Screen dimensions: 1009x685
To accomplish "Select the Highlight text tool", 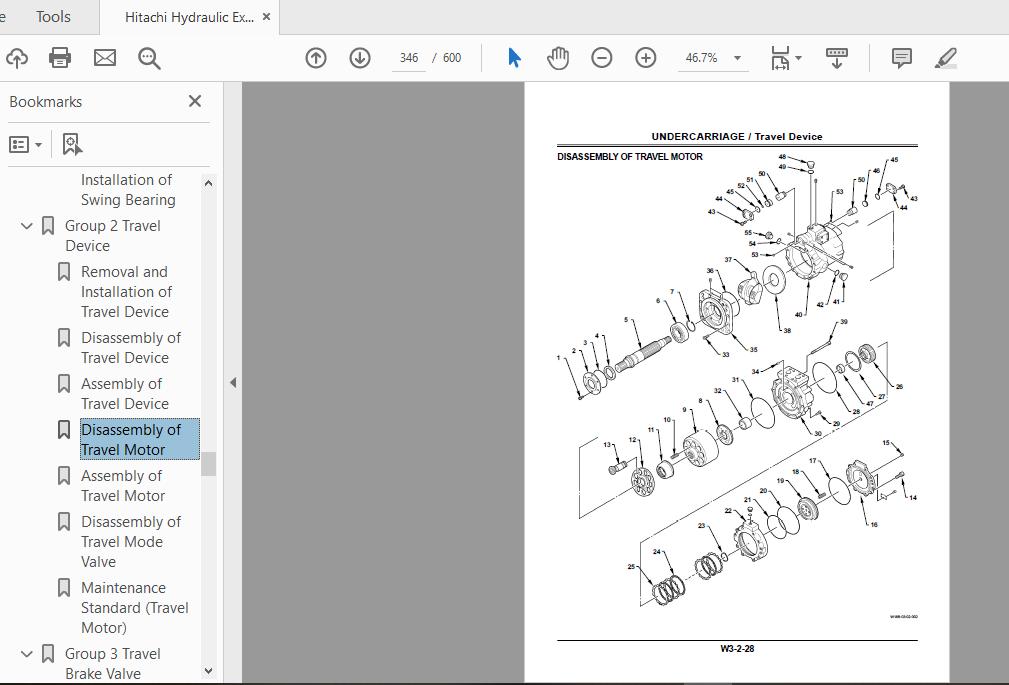I will tap(945, 57).
